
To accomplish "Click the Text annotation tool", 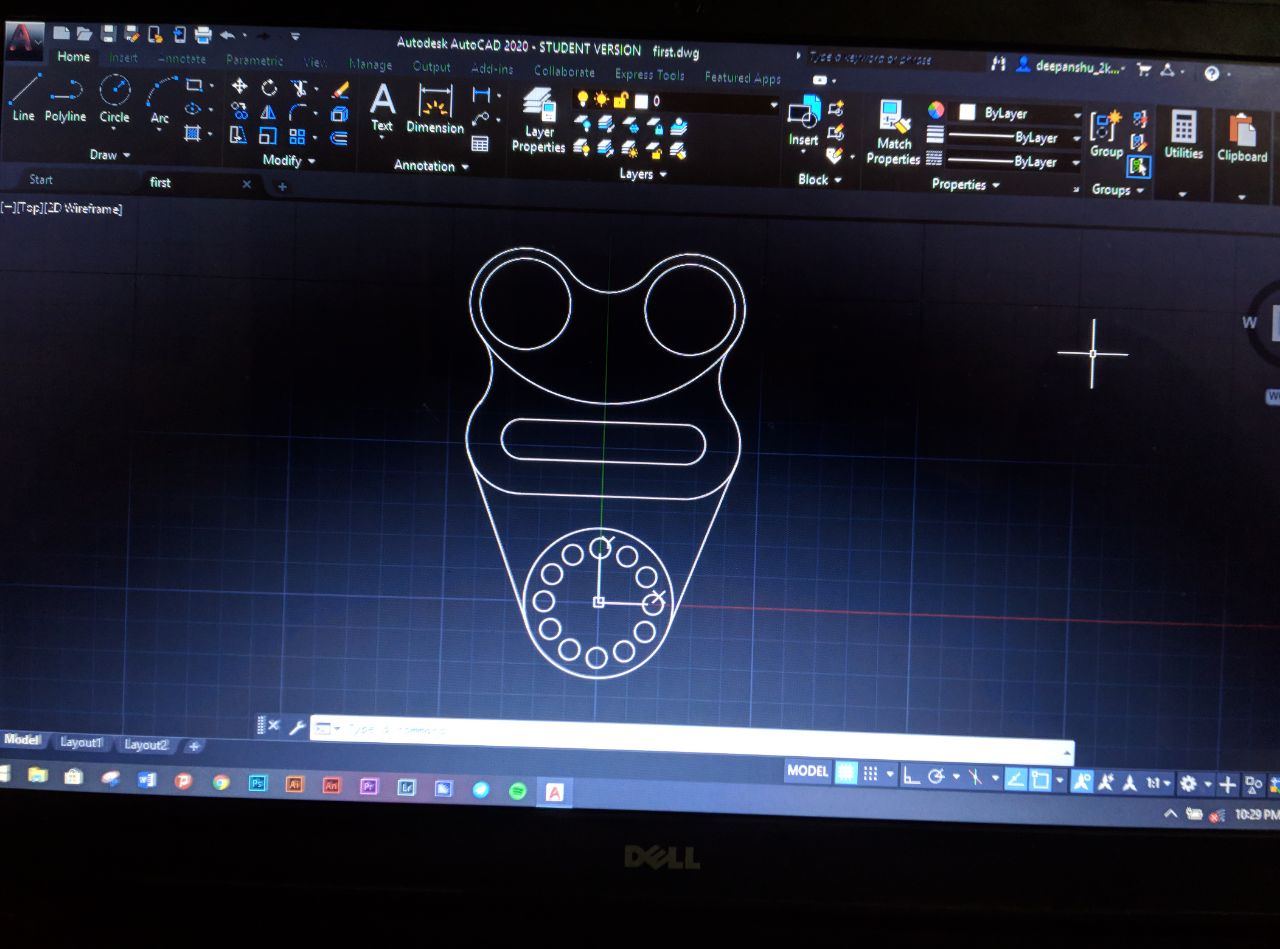I will tap(382, 107).
